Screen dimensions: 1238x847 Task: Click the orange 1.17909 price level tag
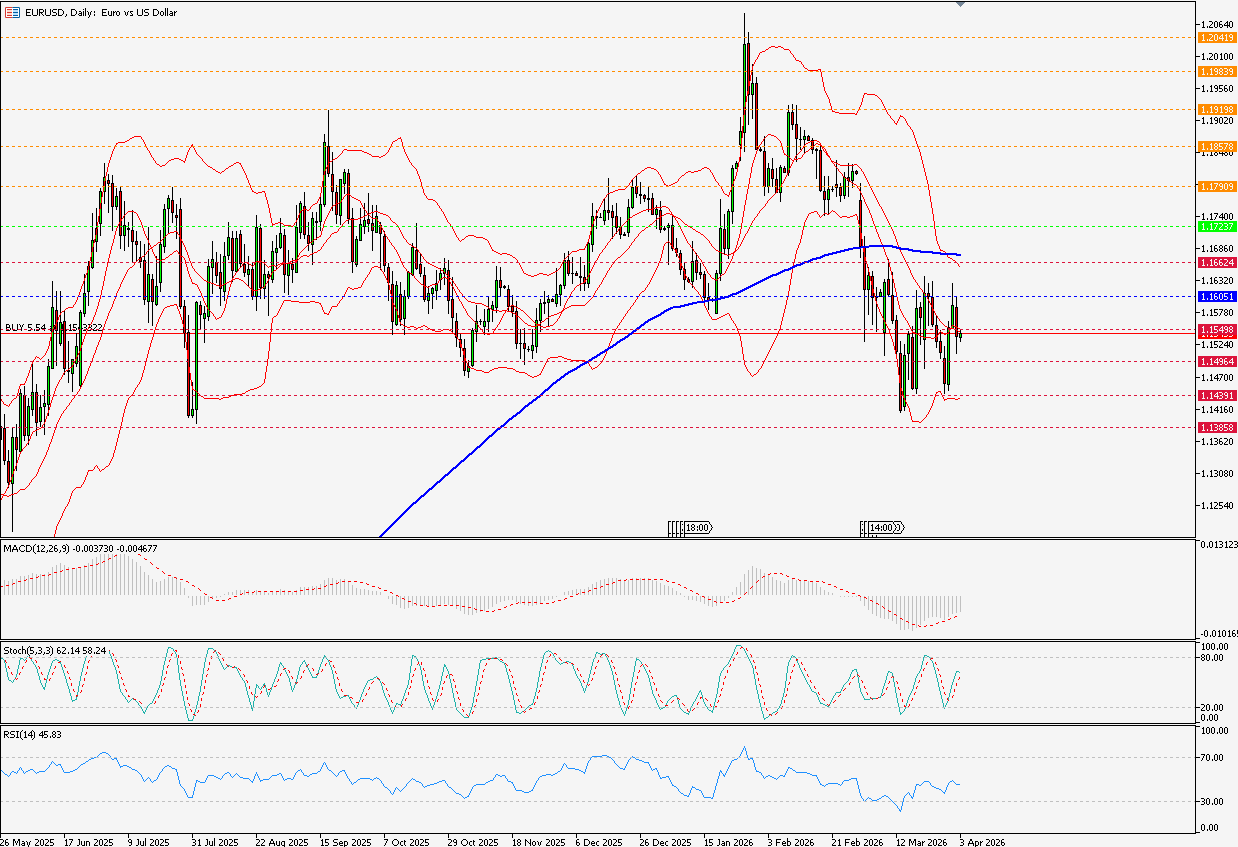[1216, 186]
